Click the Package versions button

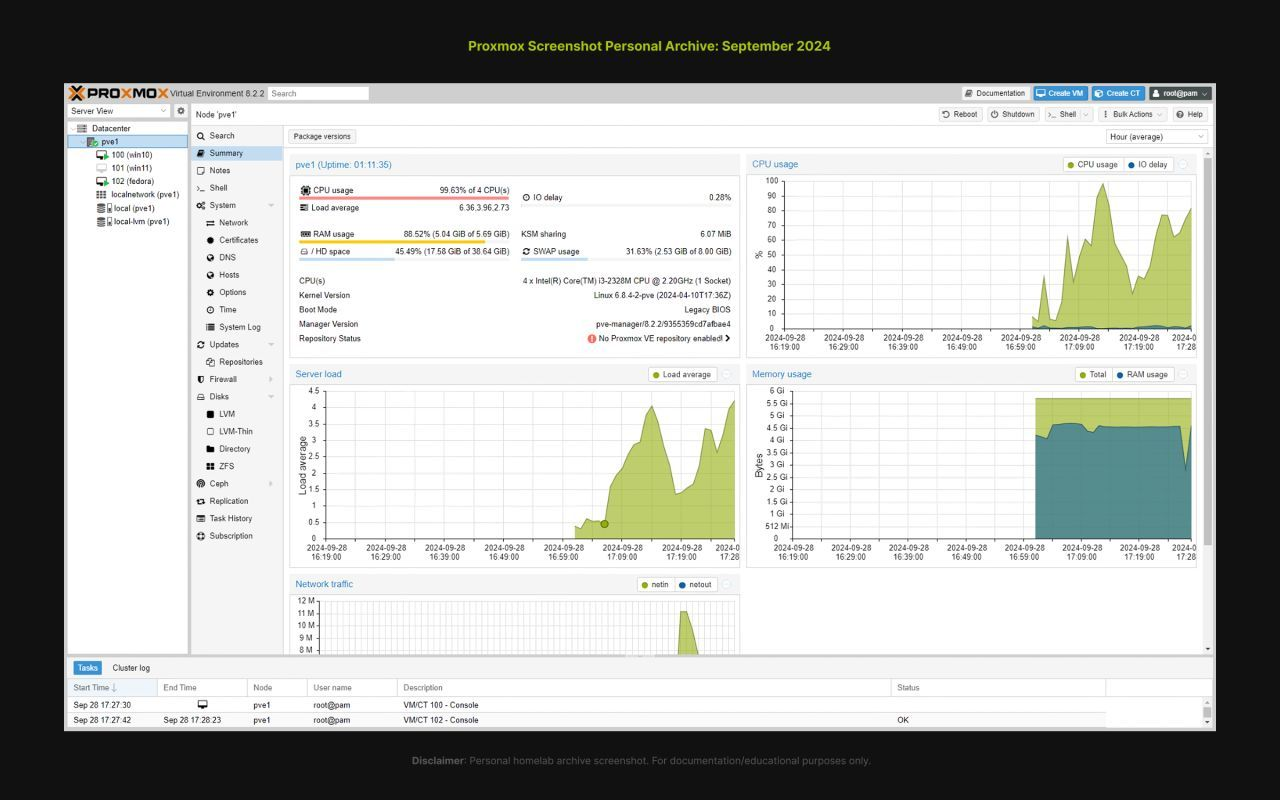[322, 136]
